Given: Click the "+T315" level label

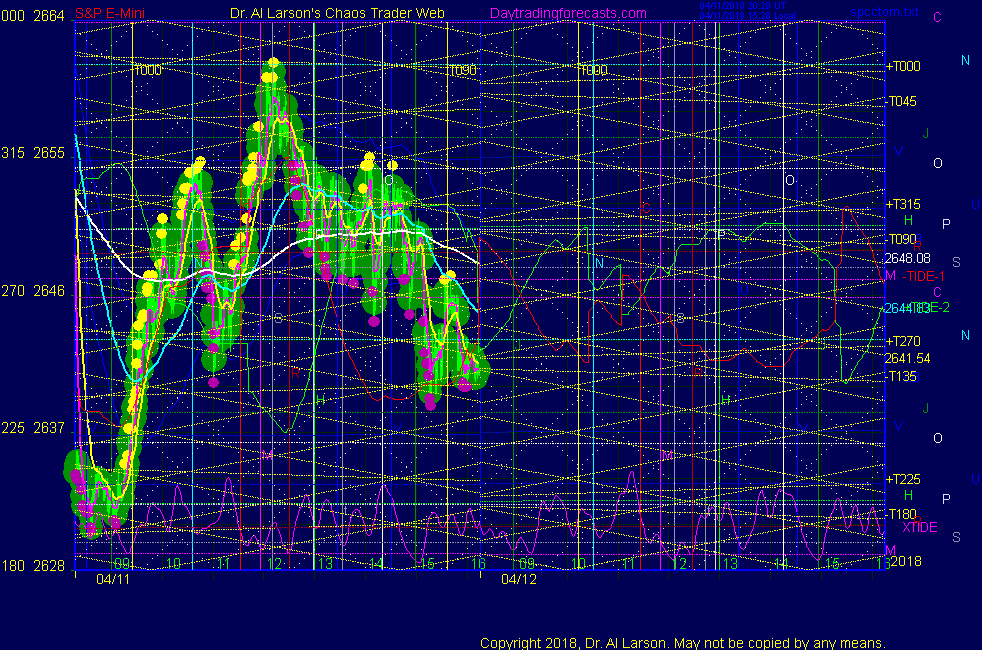Looking at the screenshot, I should pyautogui.click(x=903, y=204).
